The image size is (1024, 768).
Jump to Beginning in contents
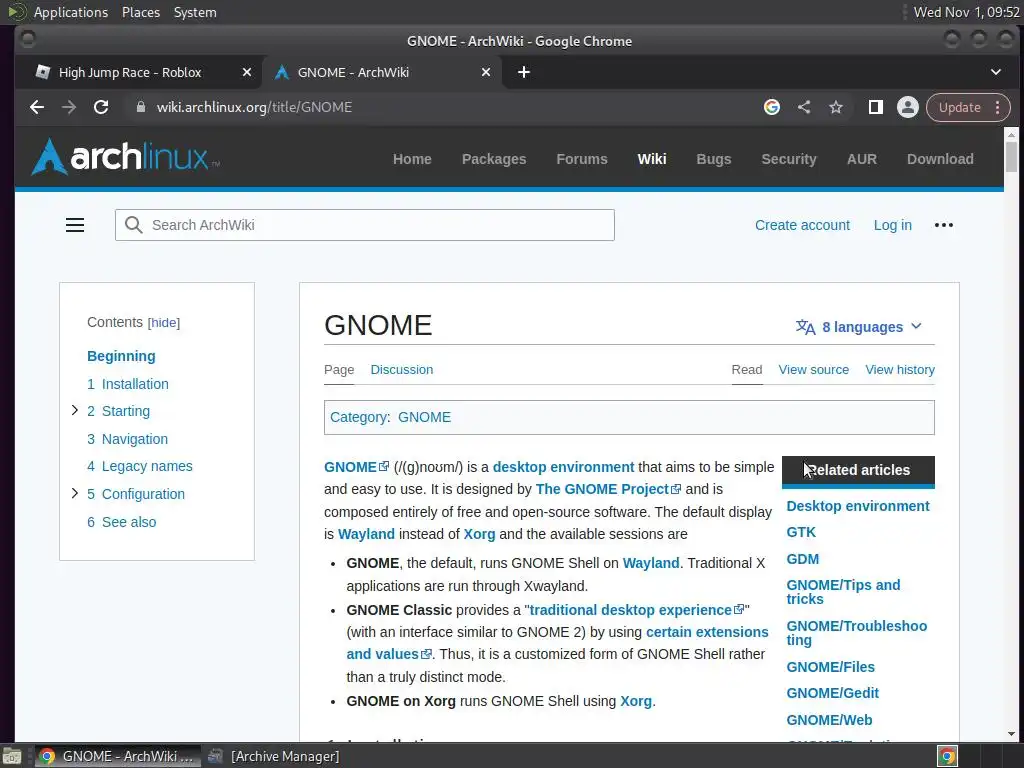121,356
